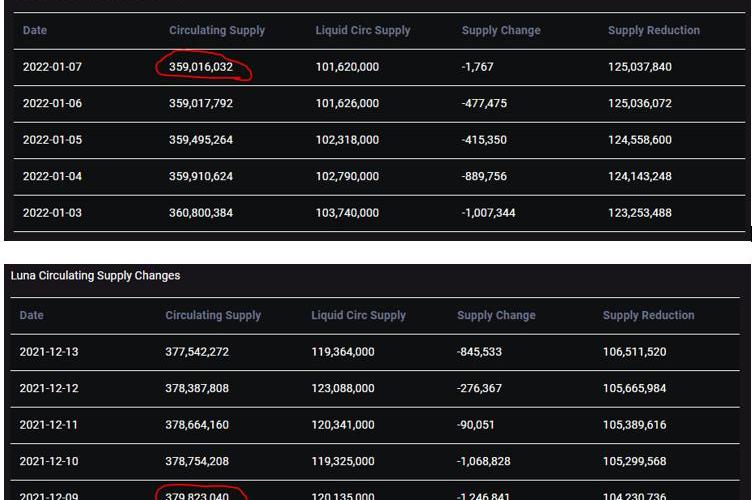Select the circled 359,016,032 circulating supply value
The image size is (754, 500).
(x=201, y=67)
